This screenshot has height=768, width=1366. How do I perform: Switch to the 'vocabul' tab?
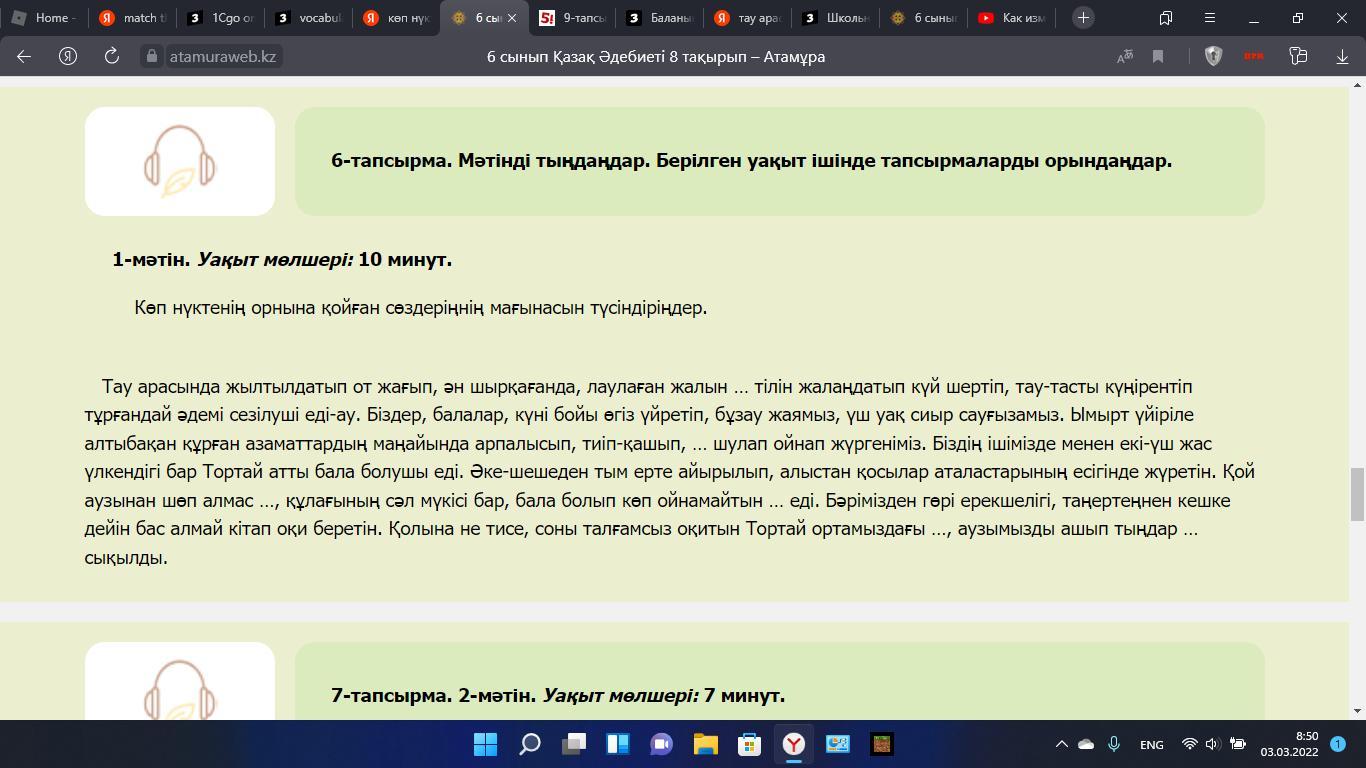coord(308,18)
